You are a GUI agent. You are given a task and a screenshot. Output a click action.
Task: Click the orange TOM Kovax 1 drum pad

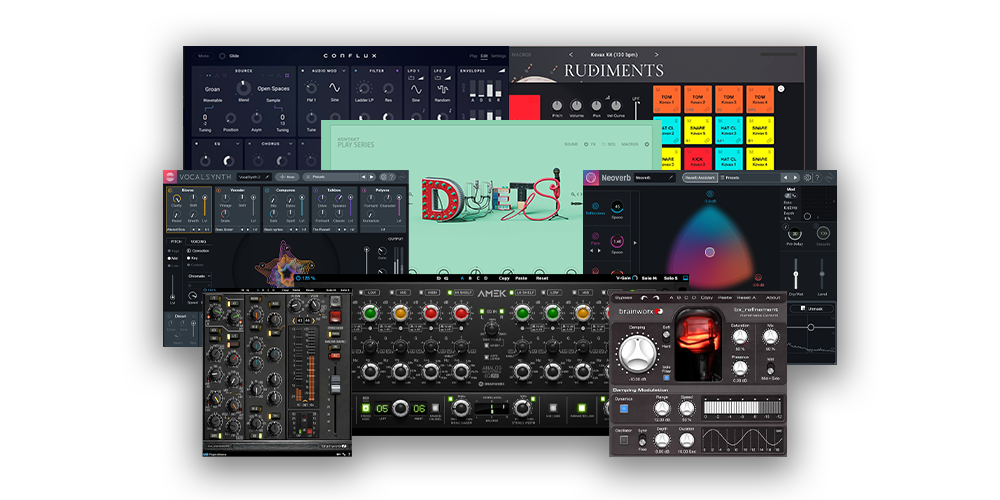click(667, 101)
